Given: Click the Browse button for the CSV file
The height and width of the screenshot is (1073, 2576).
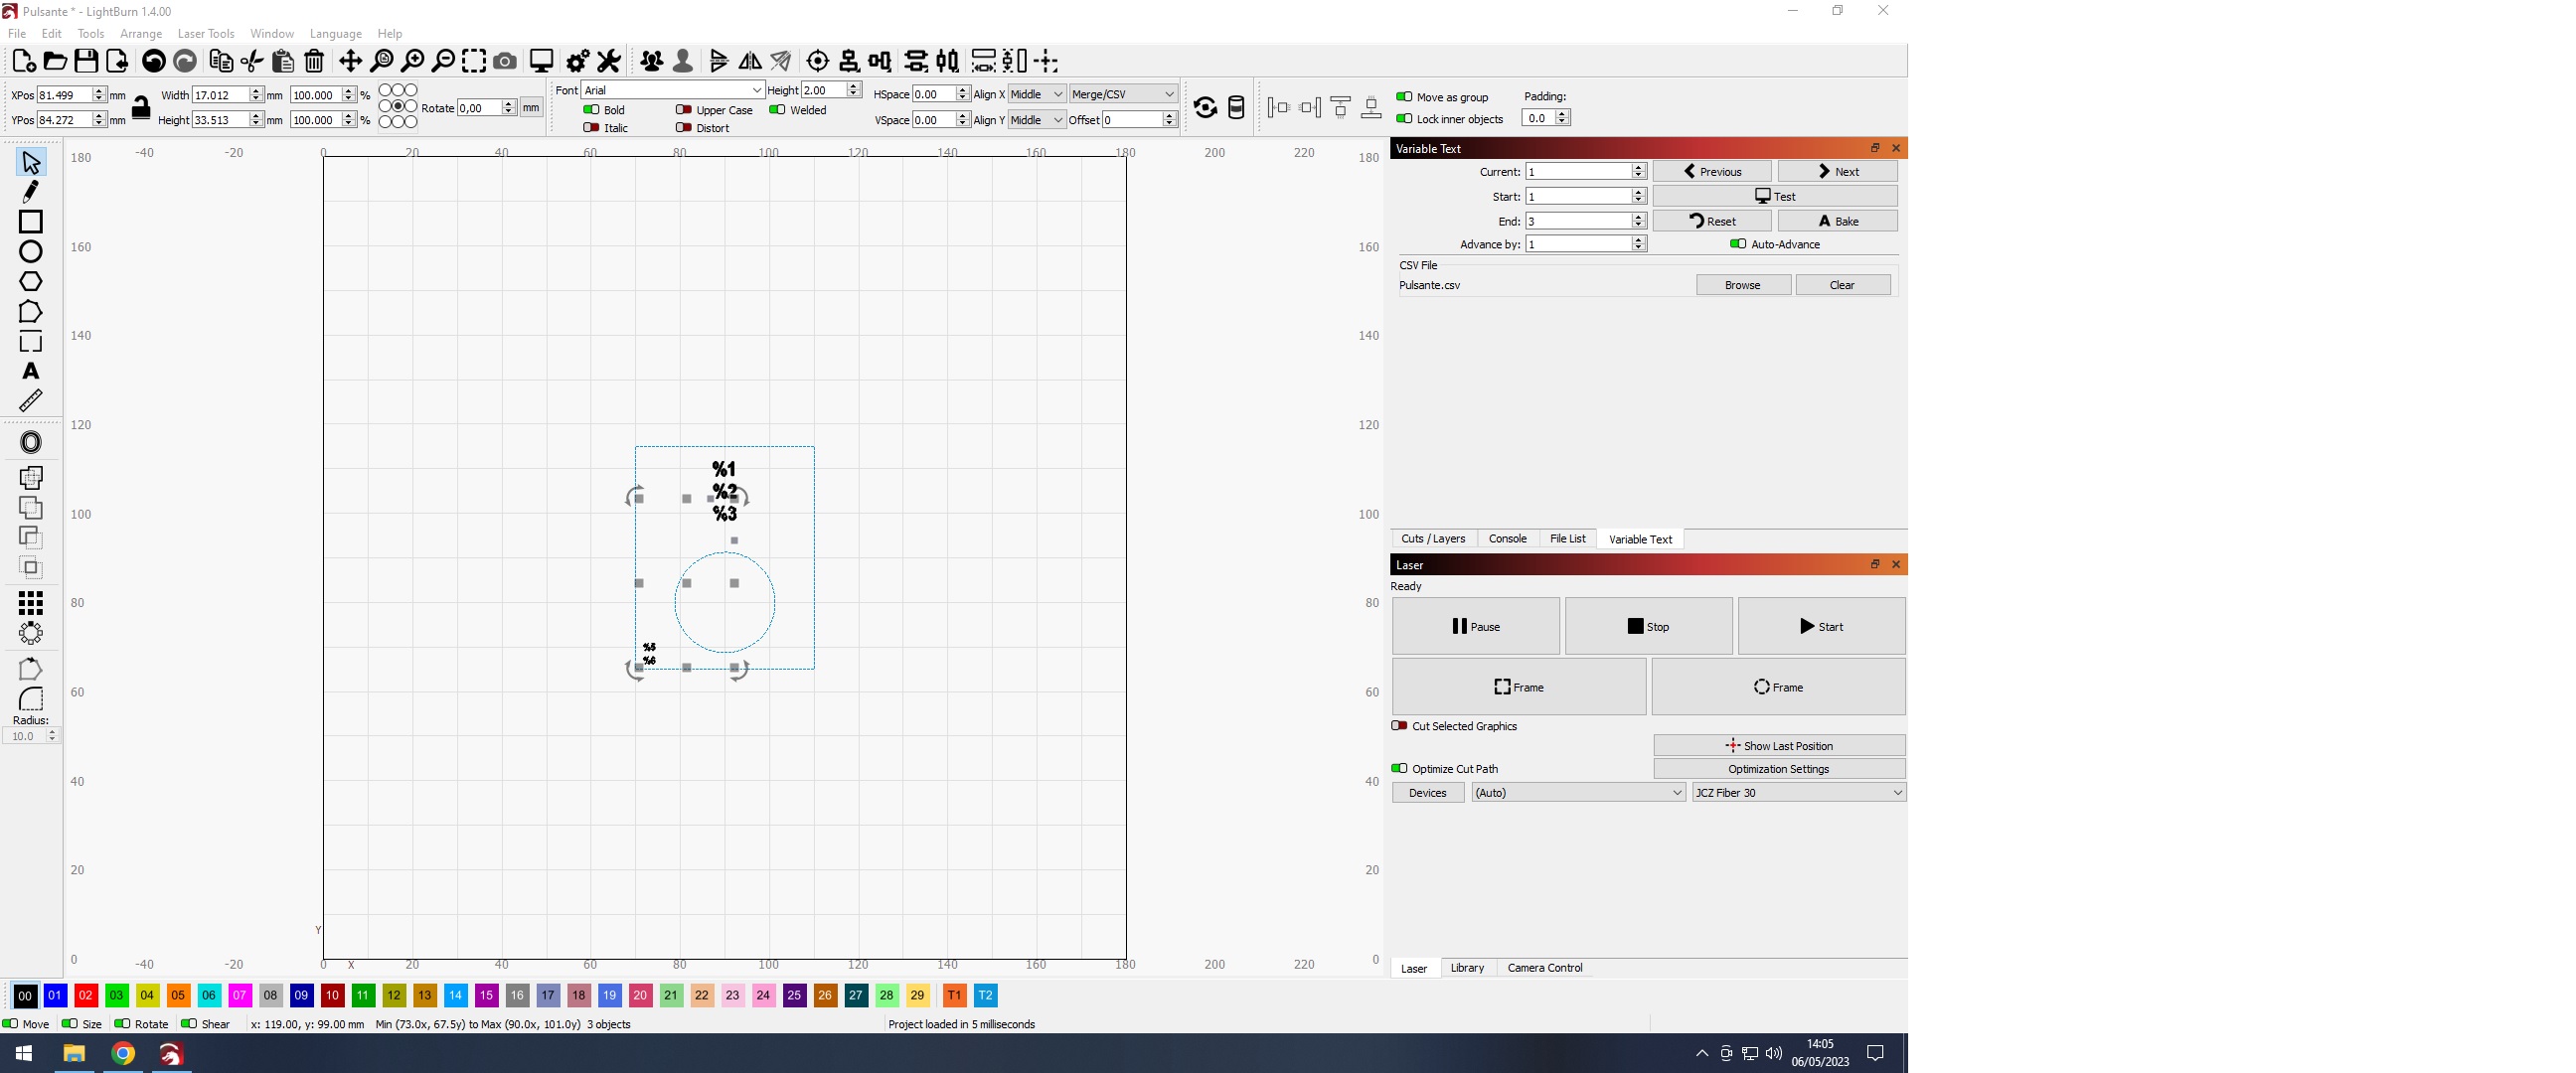Looking at the screenshot, I should coord(1743,285).
